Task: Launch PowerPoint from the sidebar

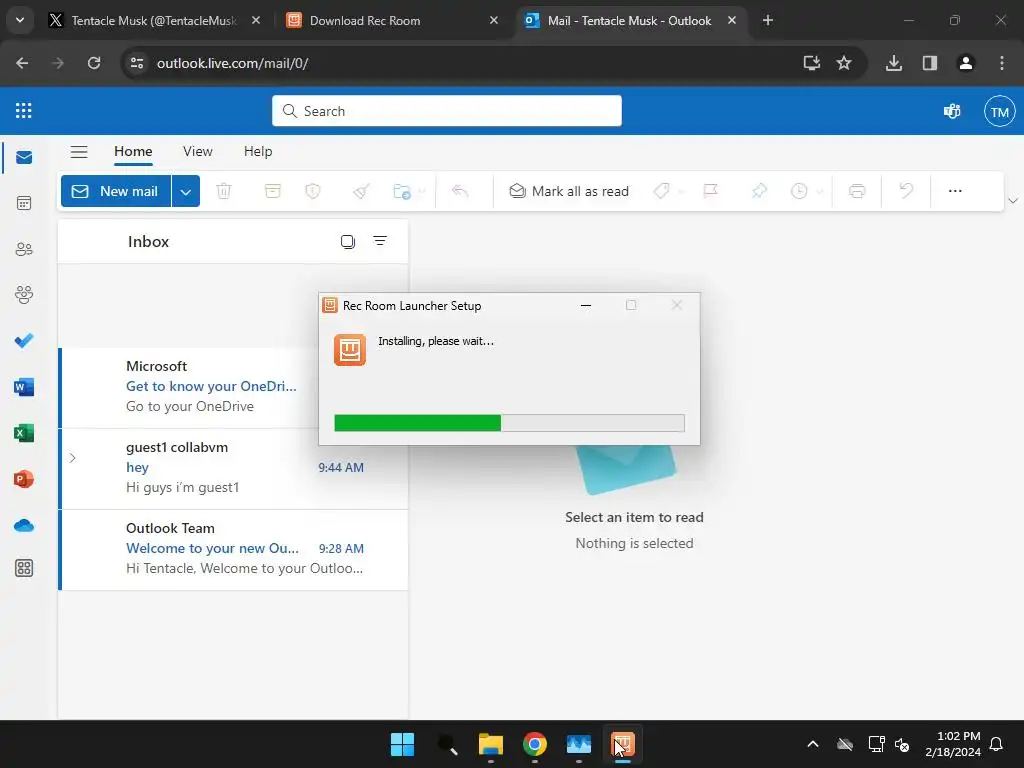Action: pyautogui.click(x=24, y=479)
